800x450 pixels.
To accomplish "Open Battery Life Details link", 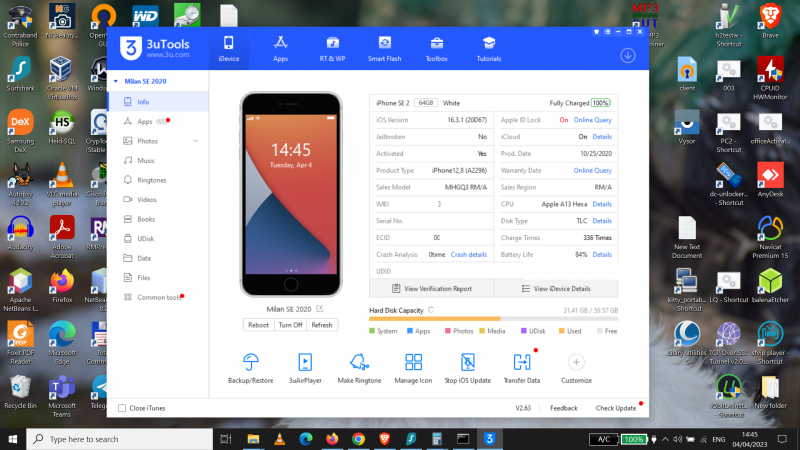I will 602,255.
